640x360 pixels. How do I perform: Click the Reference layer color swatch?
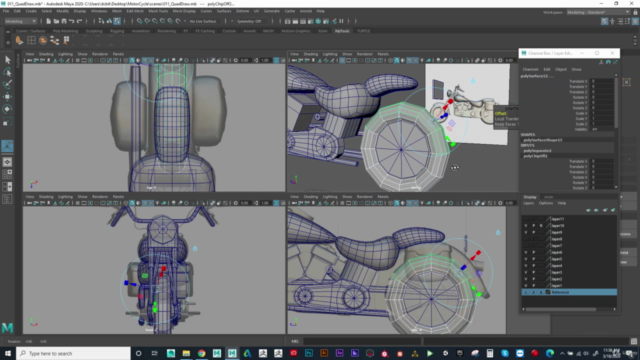[x=548, y=292]
